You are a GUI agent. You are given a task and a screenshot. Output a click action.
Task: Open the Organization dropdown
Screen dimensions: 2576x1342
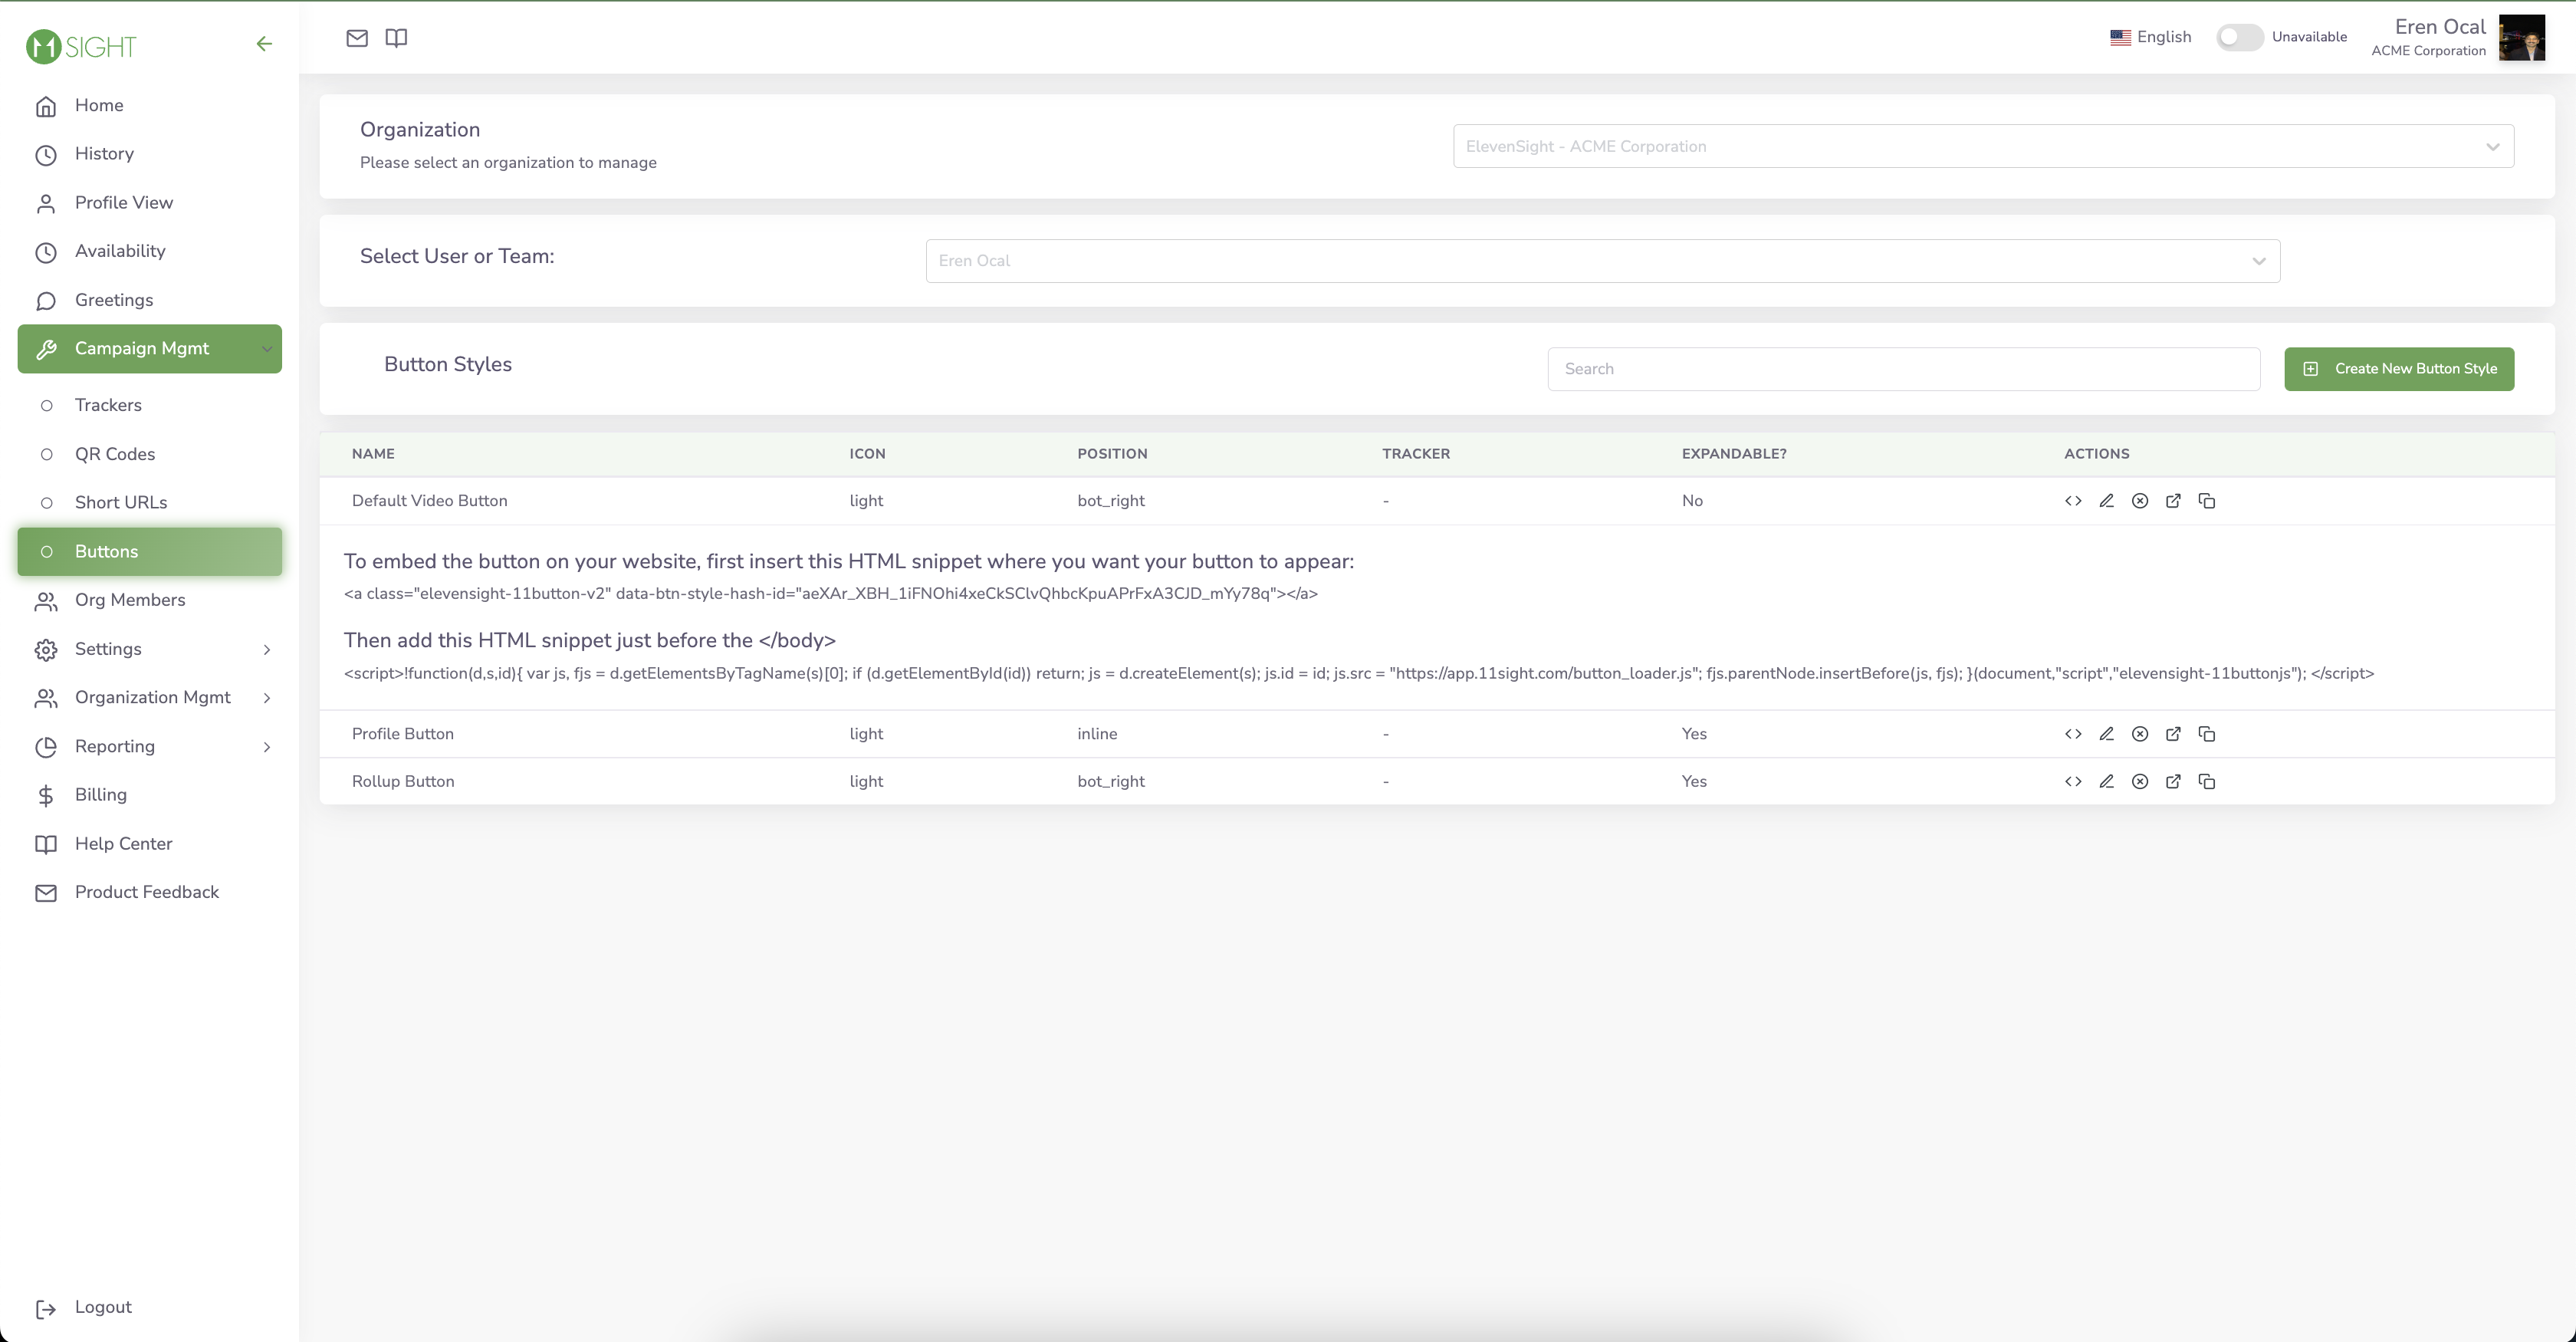pos(1983,146)
